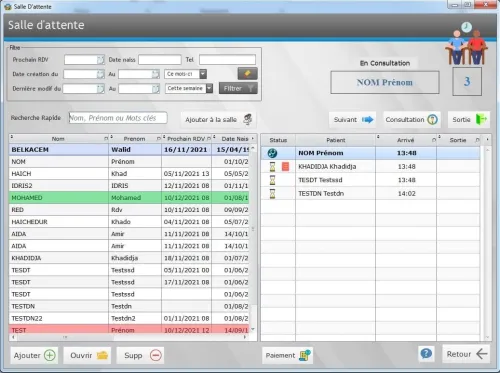The width and height of the screenshot is (500, 373).
Task: Click hourglass icon in TESTDN Testdn row
Action: tap(273, 193)
